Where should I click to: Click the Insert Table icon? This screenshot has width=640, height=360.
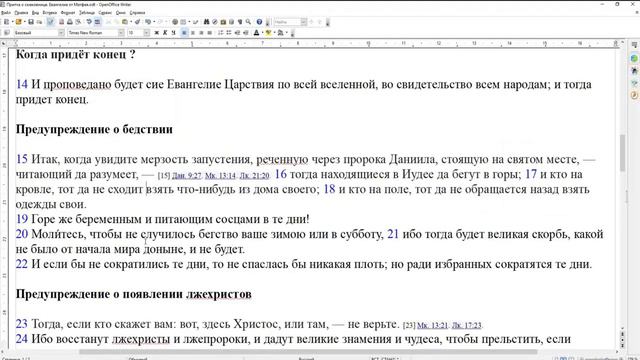[x=183, y=22]
